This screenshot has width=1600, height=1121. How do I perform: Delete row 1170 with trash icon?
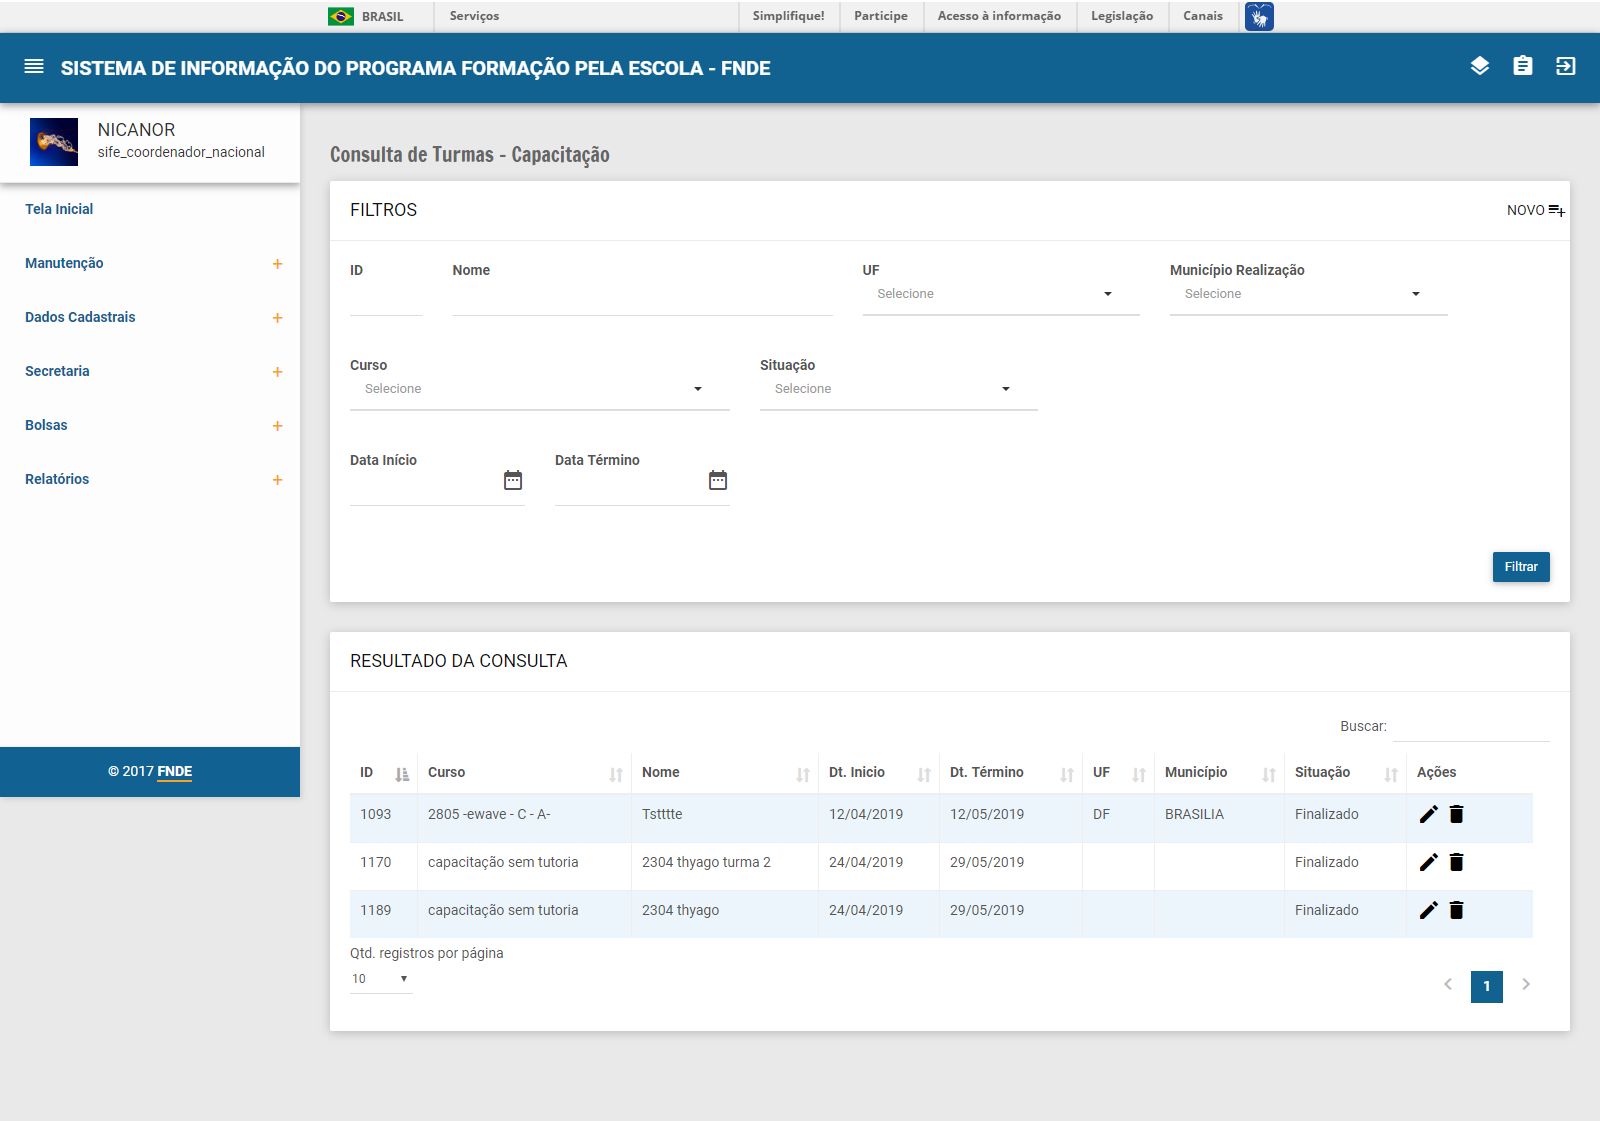click(1457, 862)
